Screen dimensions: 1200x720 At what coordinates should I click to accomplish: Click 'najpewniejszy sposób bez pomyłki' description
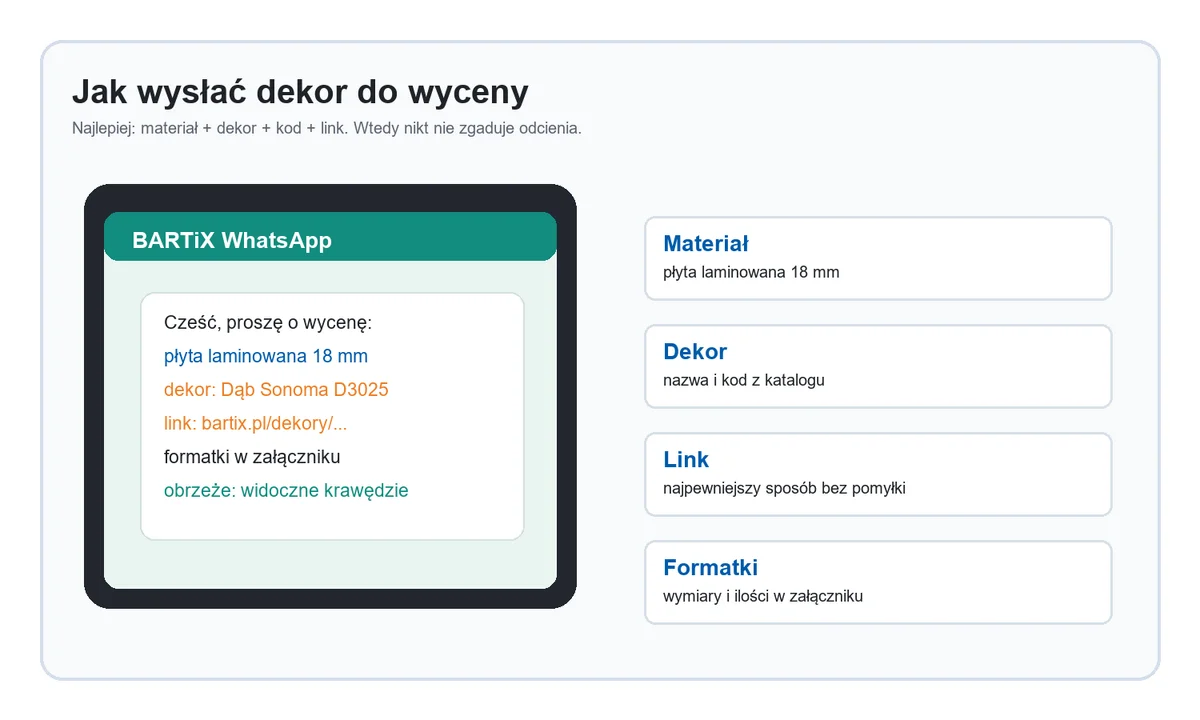tap(785, 488)
